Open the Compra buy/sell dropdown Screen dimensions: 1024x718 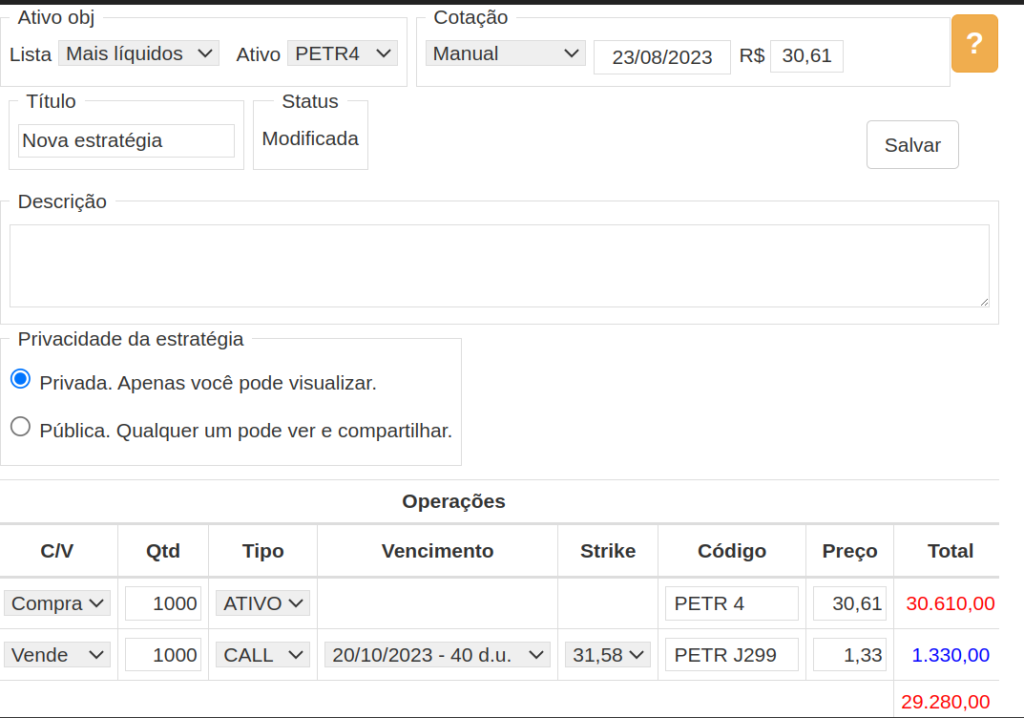tap(57, 603)
